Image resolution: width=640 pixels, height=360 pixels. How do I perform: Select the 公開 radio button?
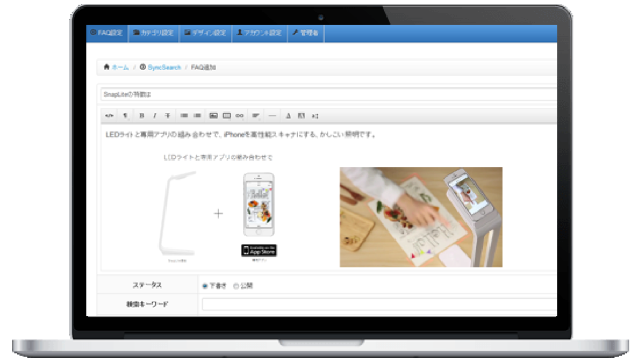236,286
